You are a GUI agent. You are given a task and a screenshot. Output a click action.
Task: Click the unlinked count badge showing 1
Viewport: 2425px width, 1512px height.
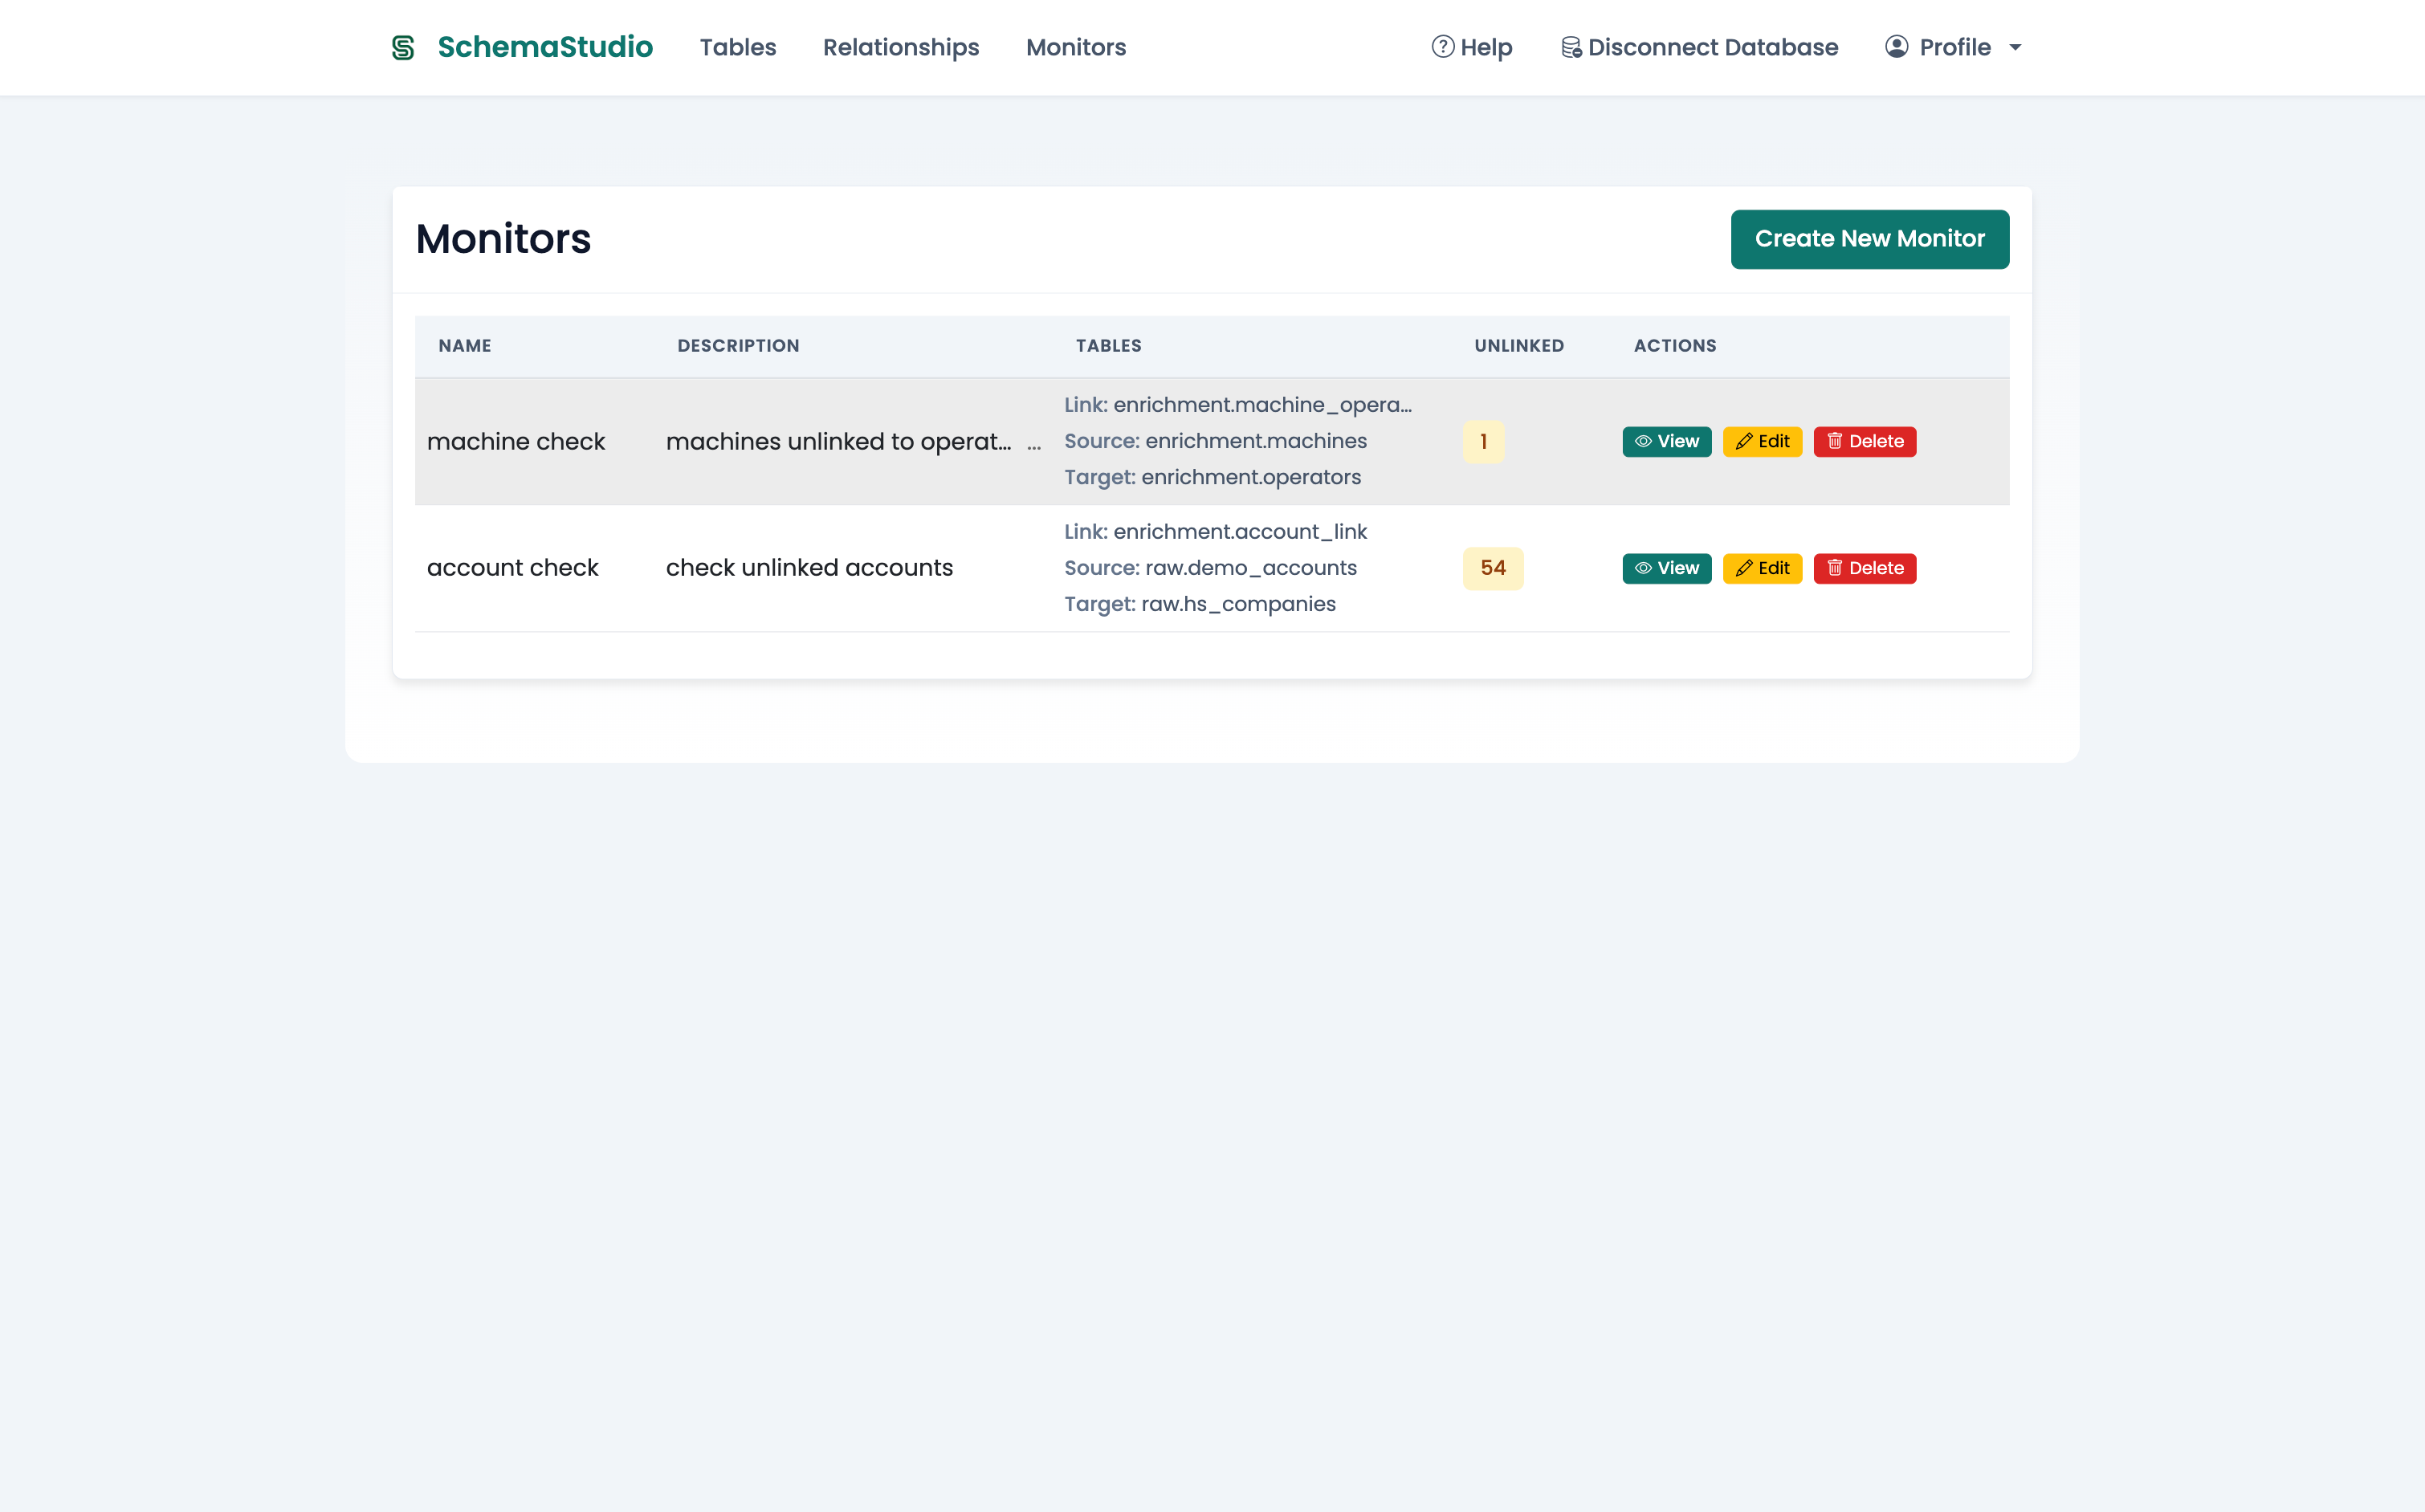click(1483, 441)
